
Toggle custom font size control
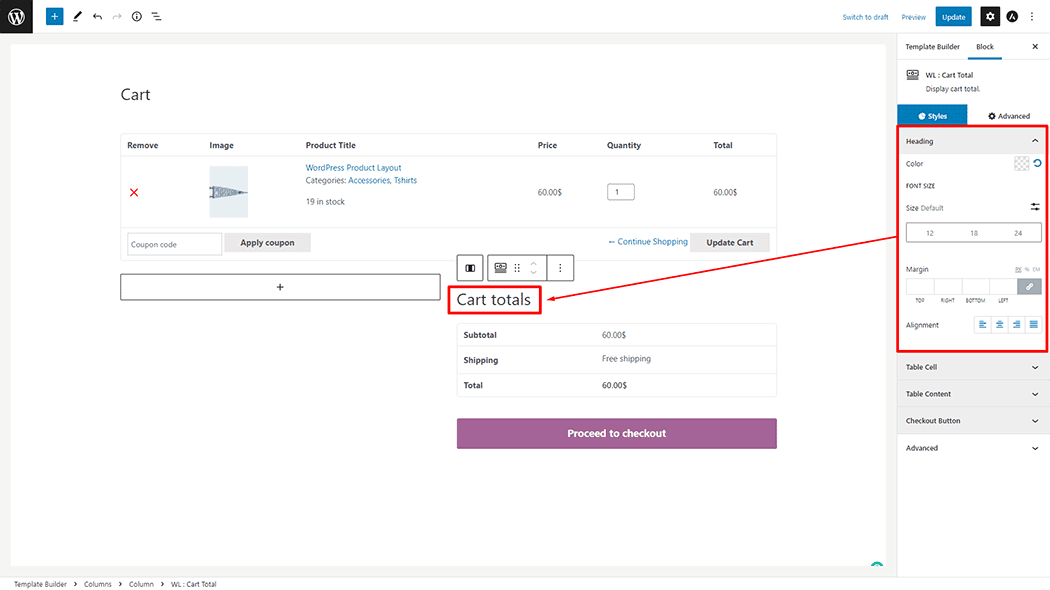(x=1035, y=207)
